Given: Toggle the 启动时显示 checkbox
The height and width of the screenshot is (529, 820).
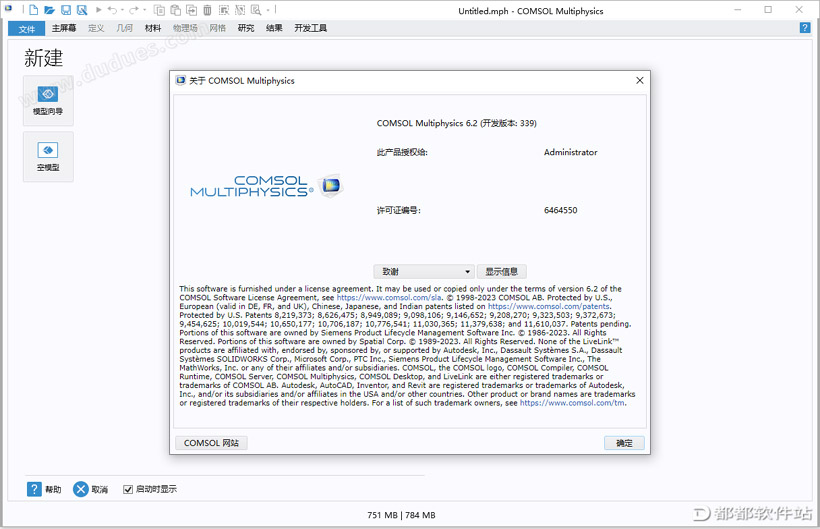Looking at the screenshot, I should coord(128,489).
